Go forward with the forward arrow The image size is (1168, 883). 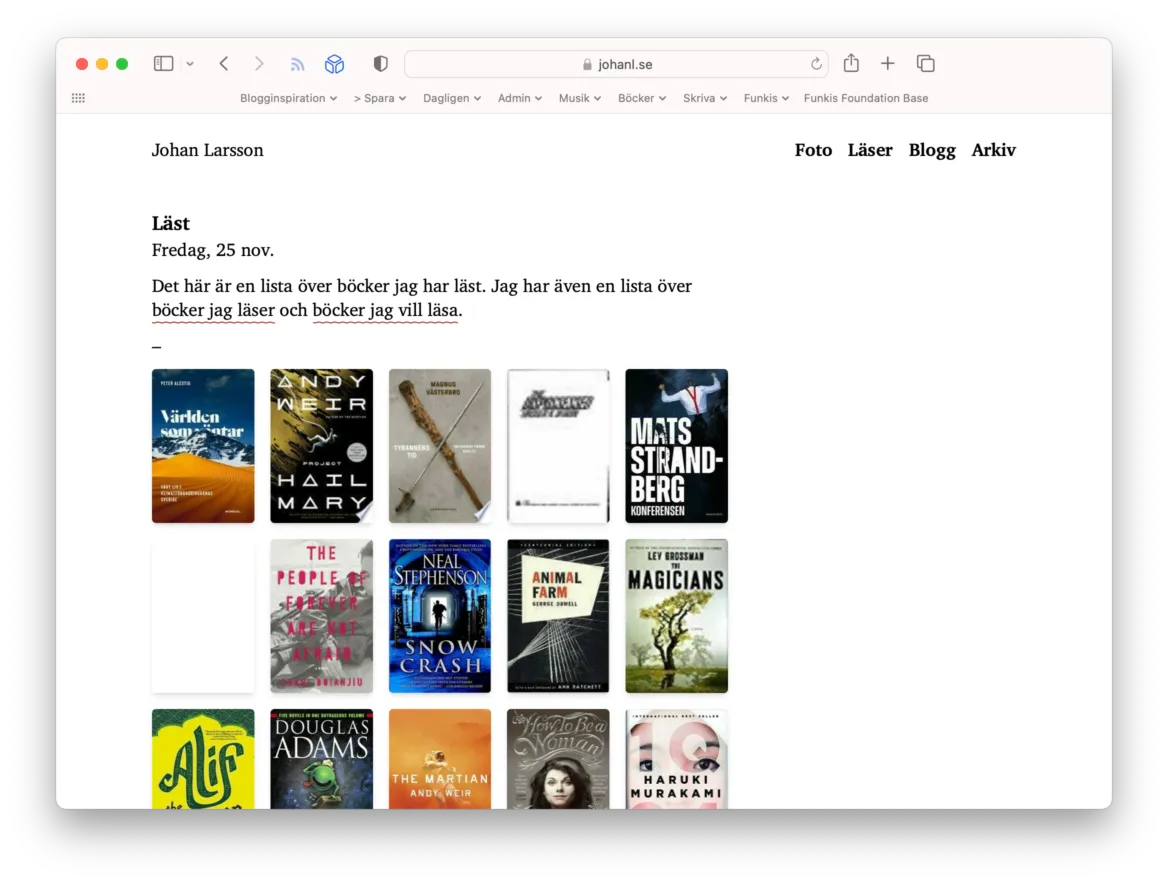(x=258, y=64)
